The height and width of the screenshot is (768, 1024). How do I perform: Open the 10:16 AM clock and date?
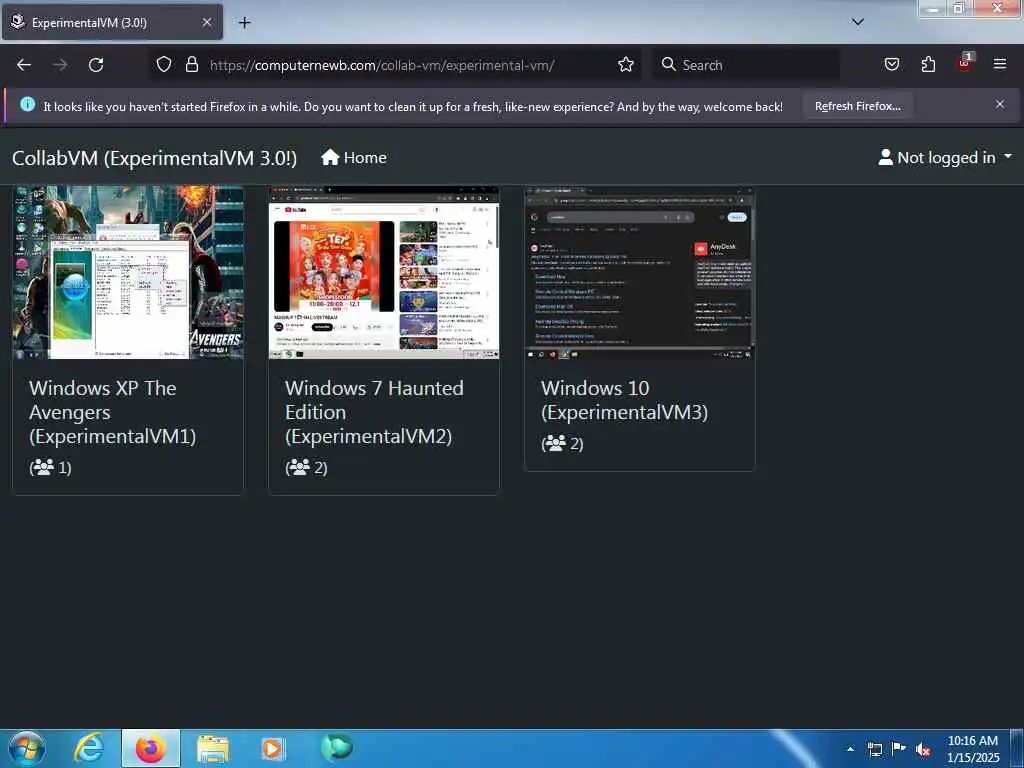[x=973, y=749]
